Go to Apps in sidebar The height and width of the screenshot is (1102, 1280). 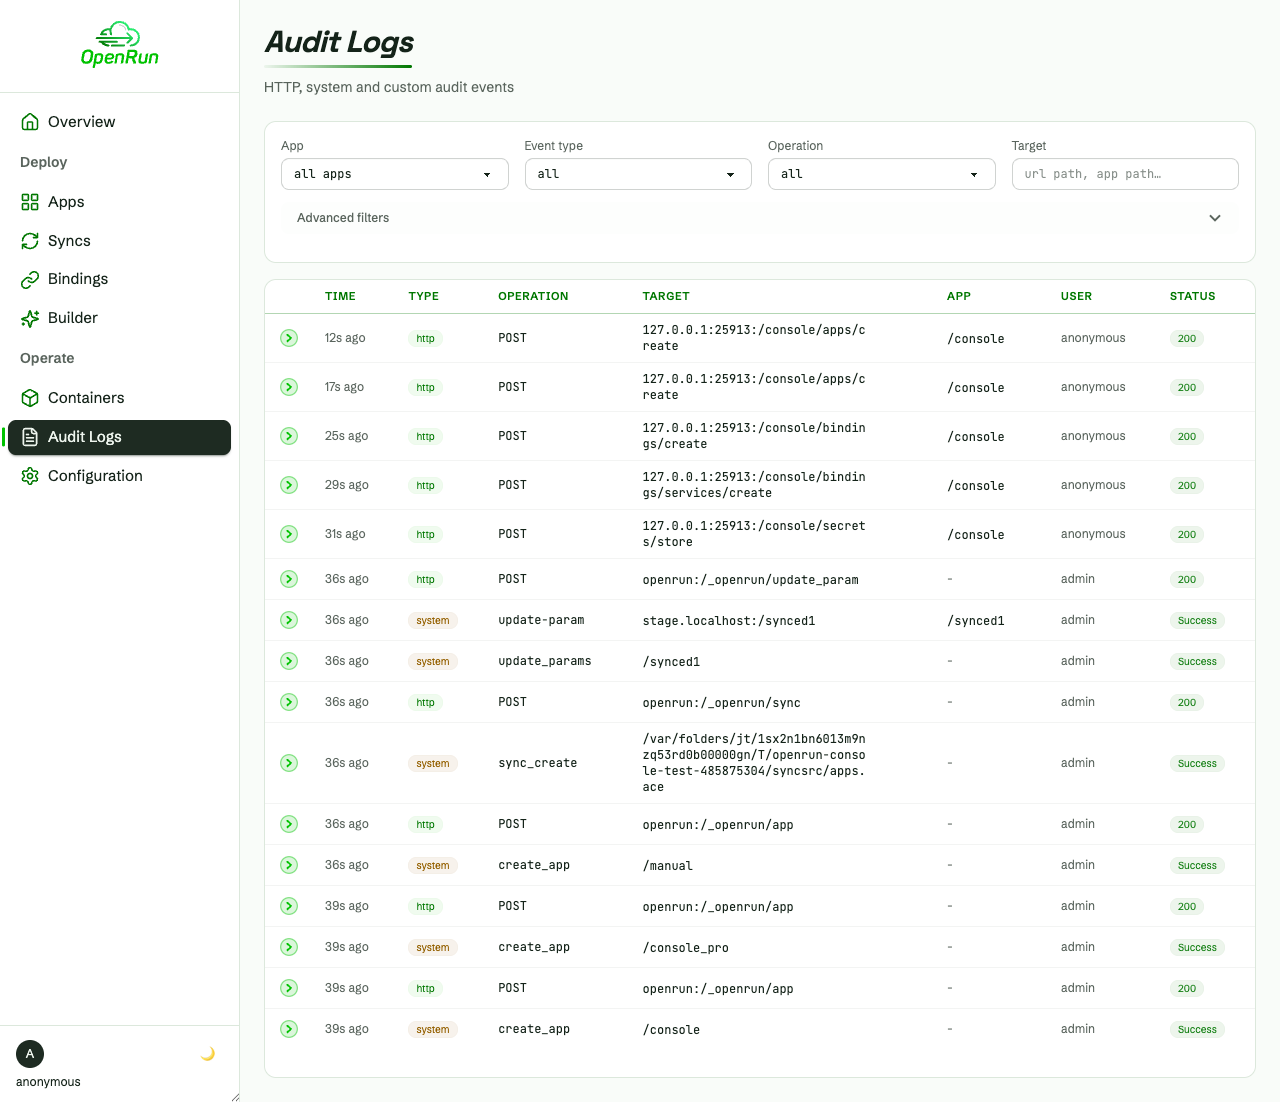(x=119, y=202)
